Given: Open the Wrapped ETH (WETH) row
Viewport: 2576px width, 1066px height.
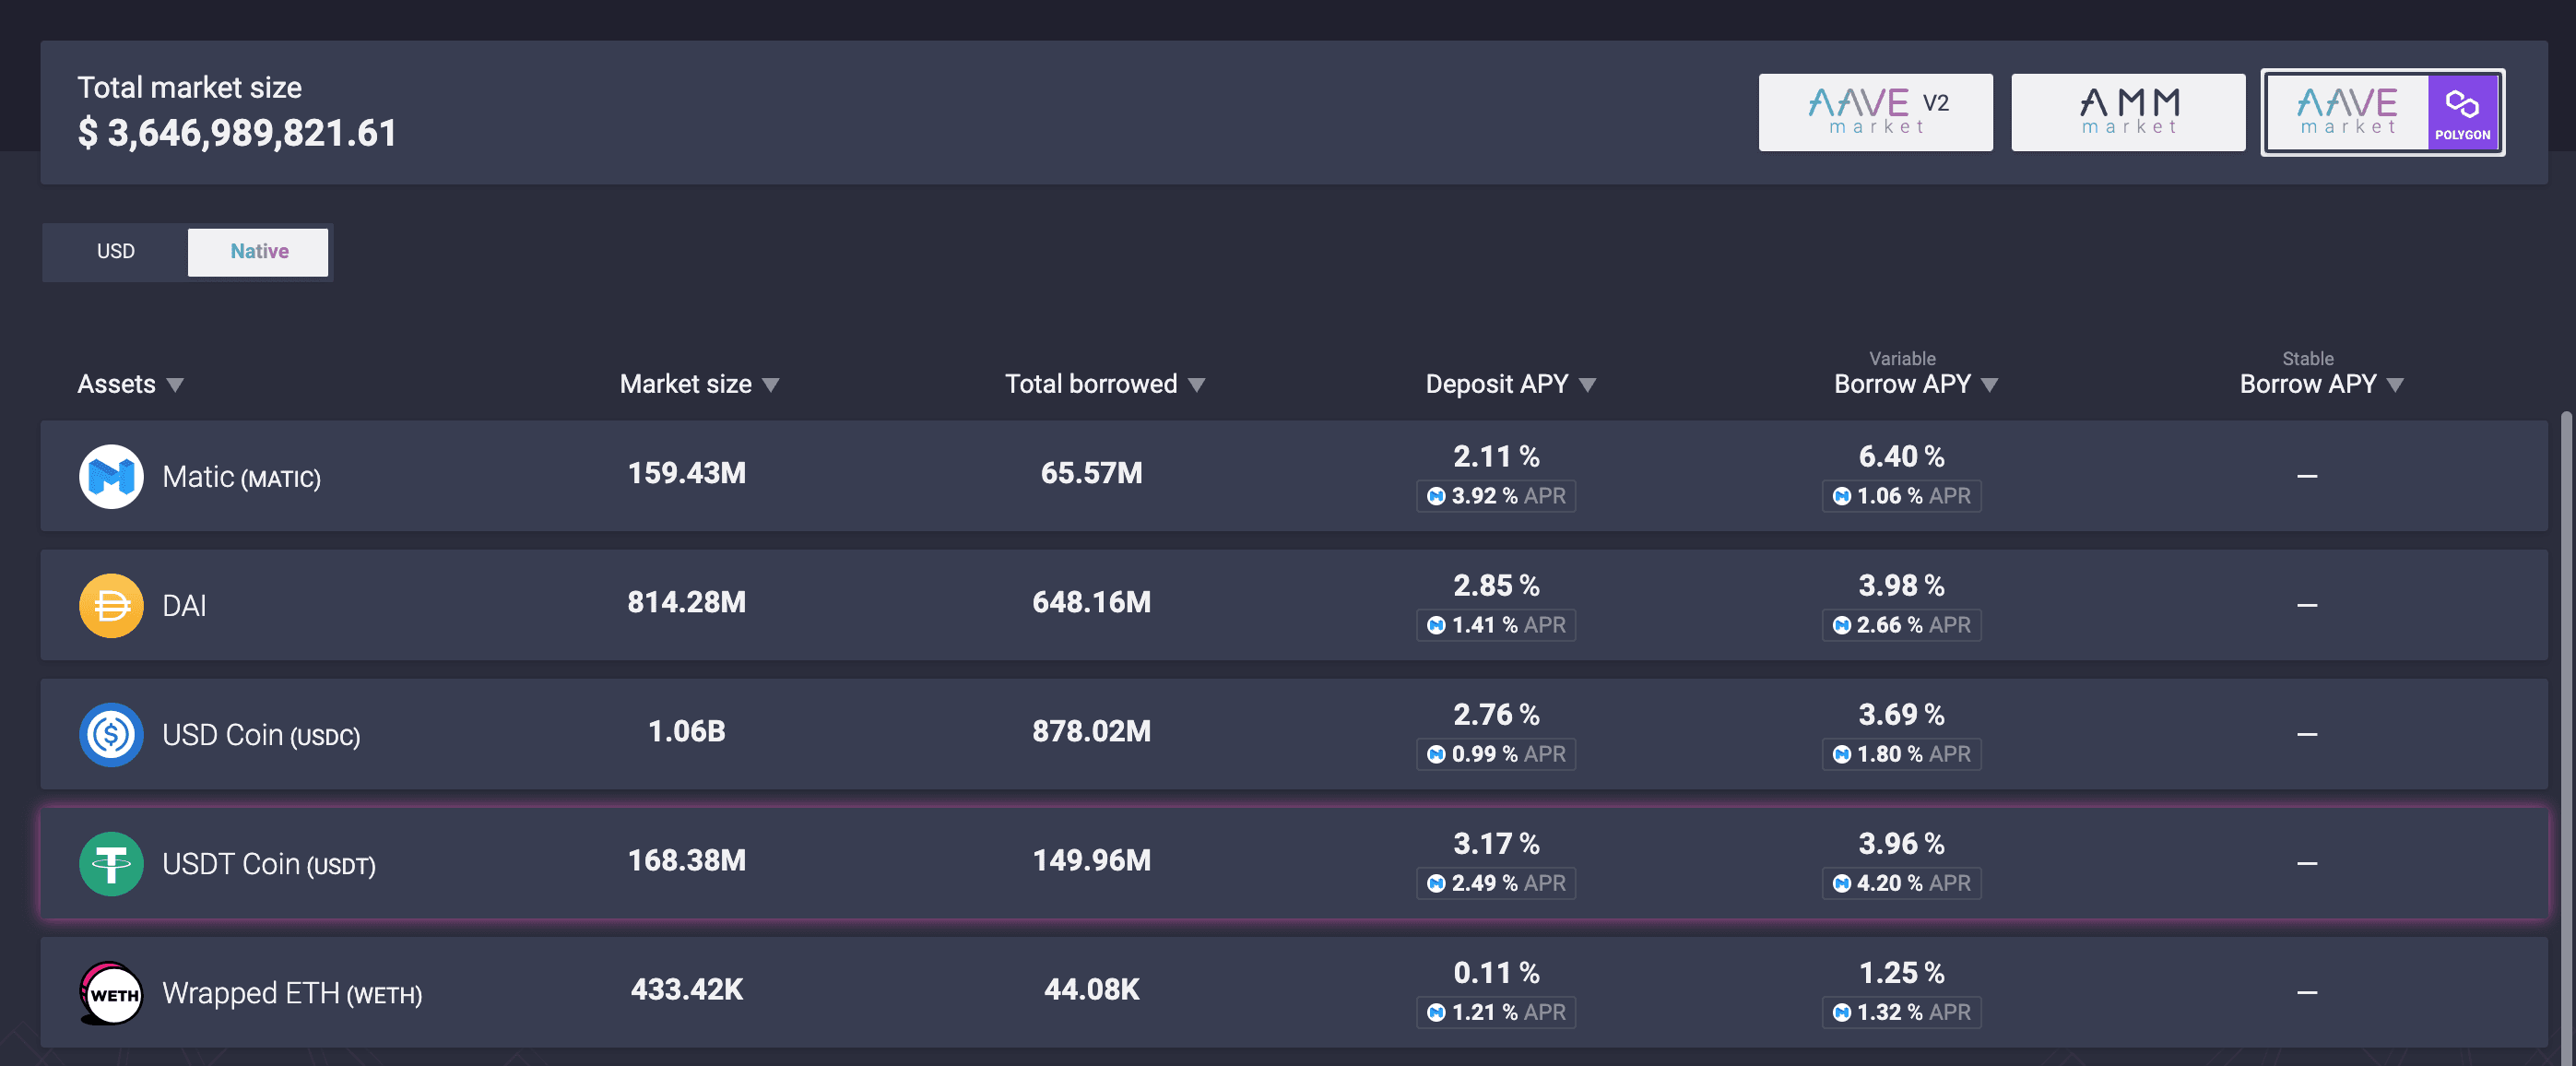Looking at the screenshot, I should [1294, 992].
